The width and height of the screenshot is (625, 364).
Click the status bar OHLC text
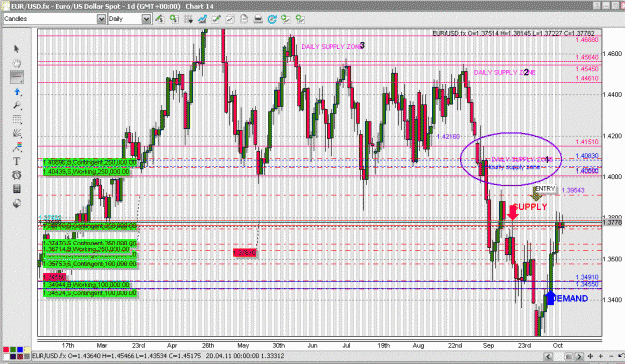tap(158, 356)
